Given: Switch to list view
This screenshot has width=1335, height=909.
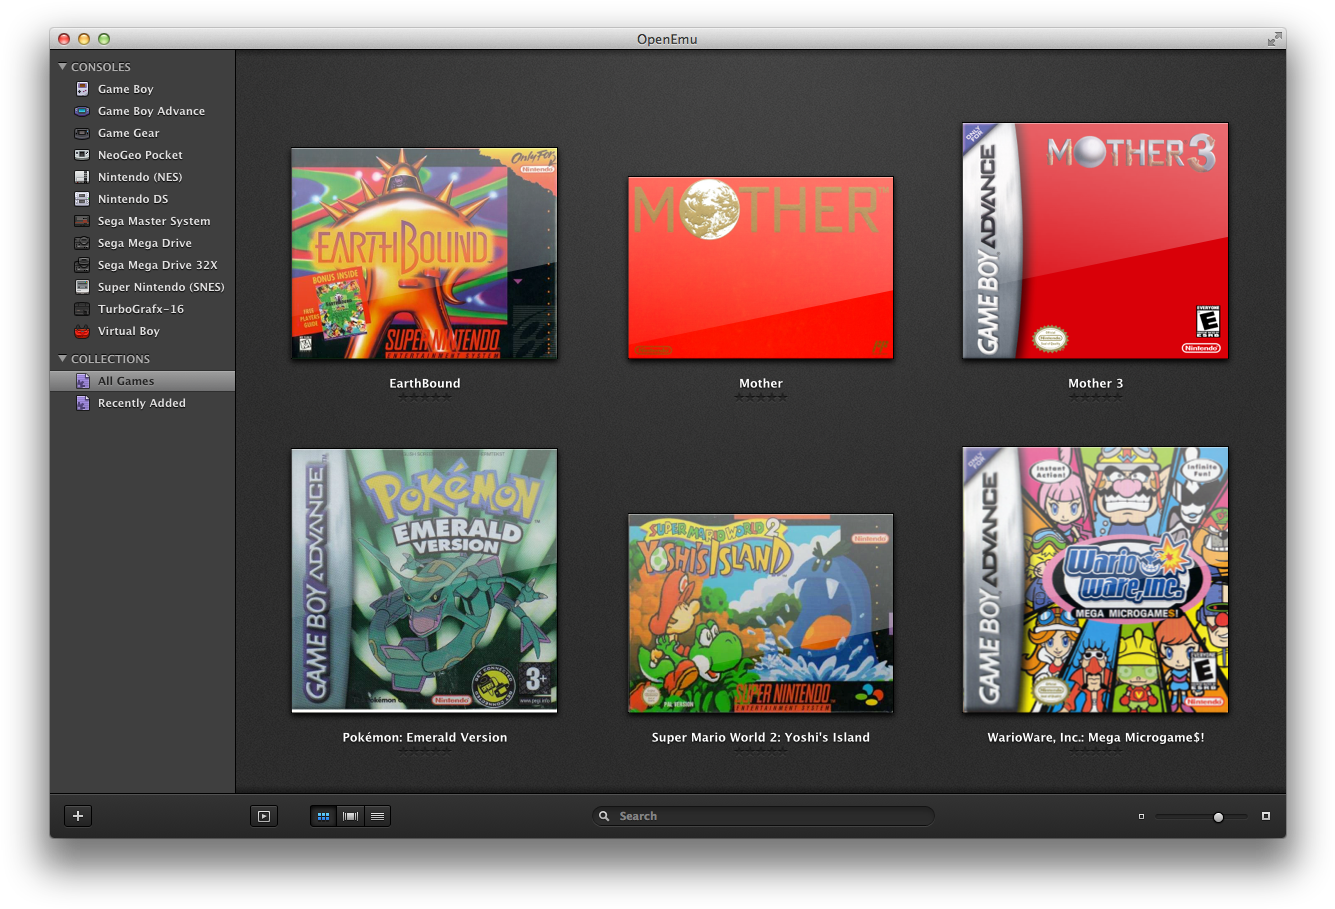Looking at the screenshot, I should click(377, 816).
